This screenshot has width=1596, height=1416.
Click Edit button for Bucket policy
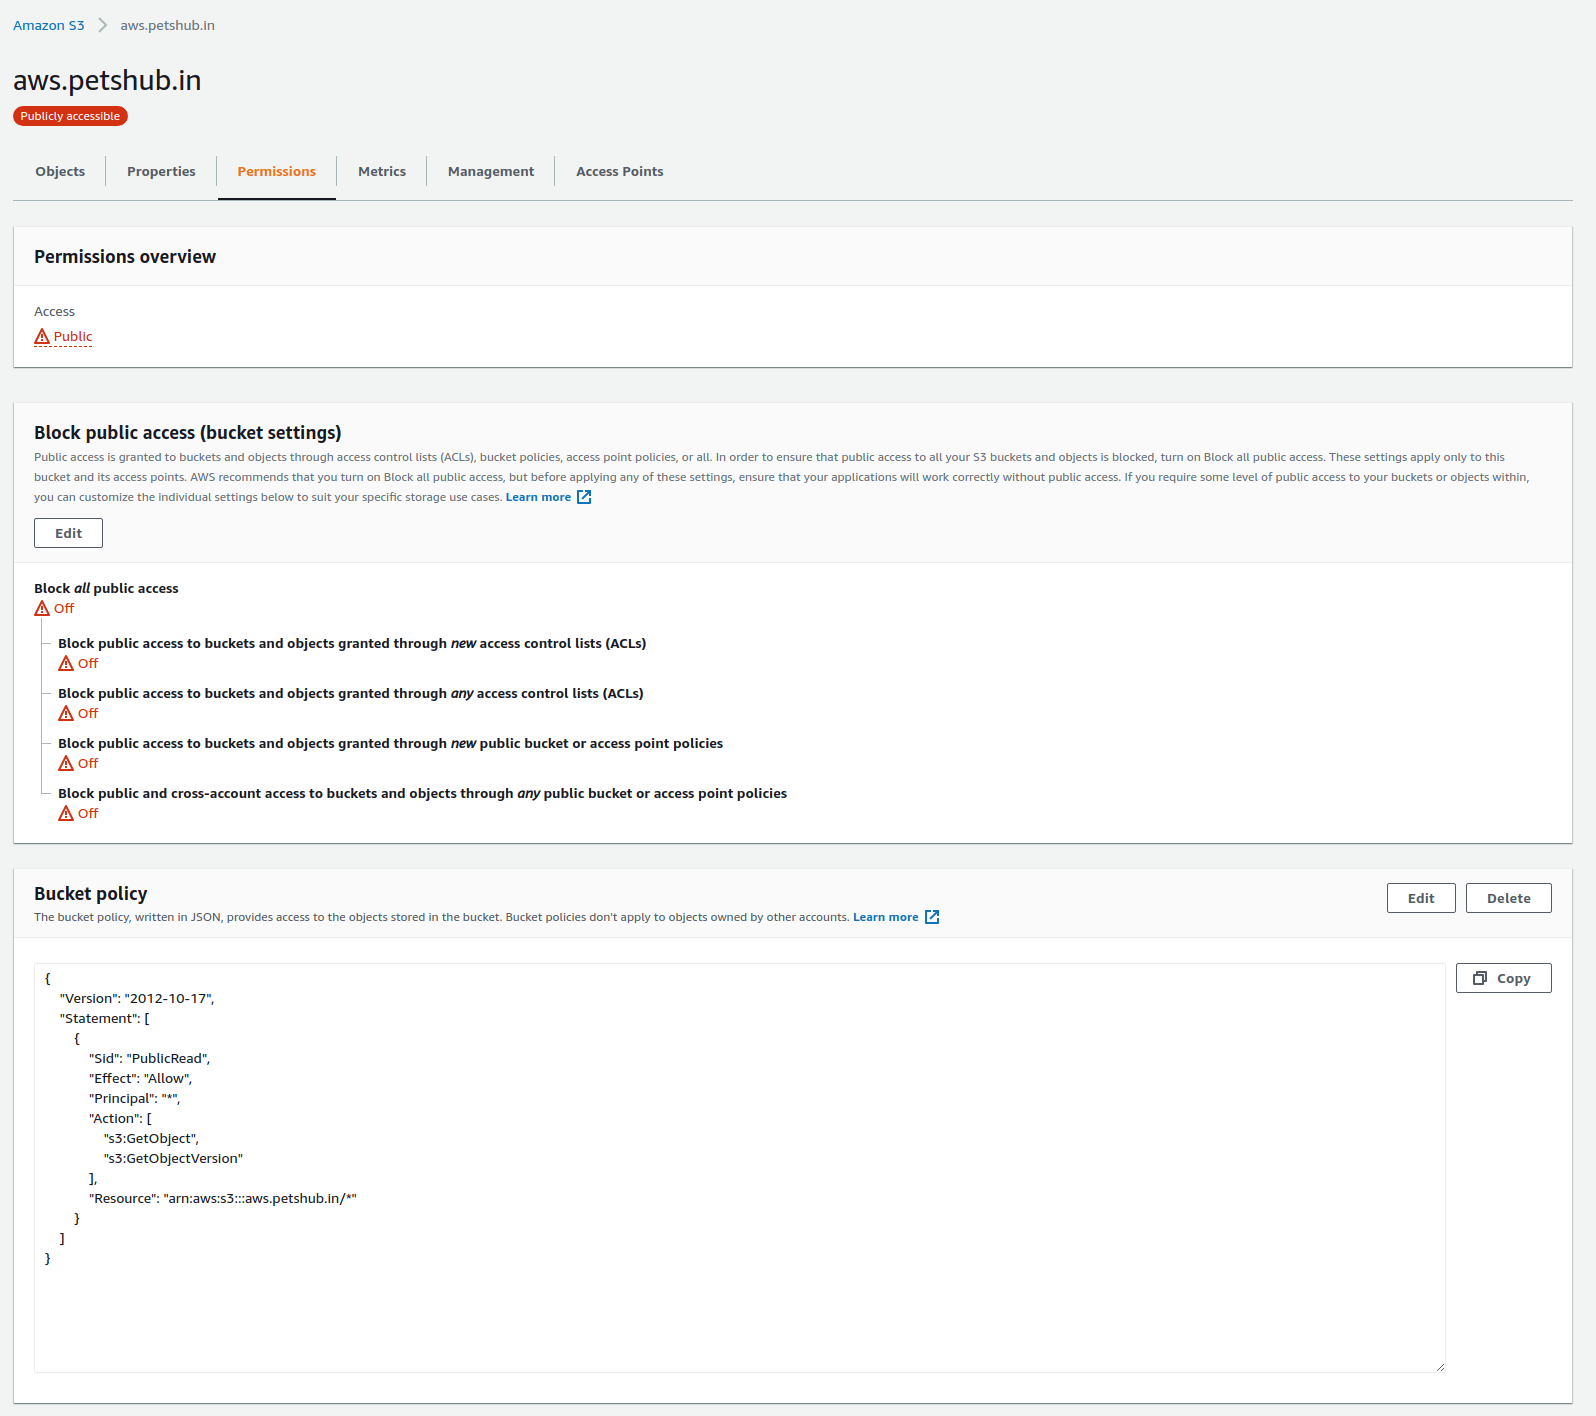pos(1420,898)
